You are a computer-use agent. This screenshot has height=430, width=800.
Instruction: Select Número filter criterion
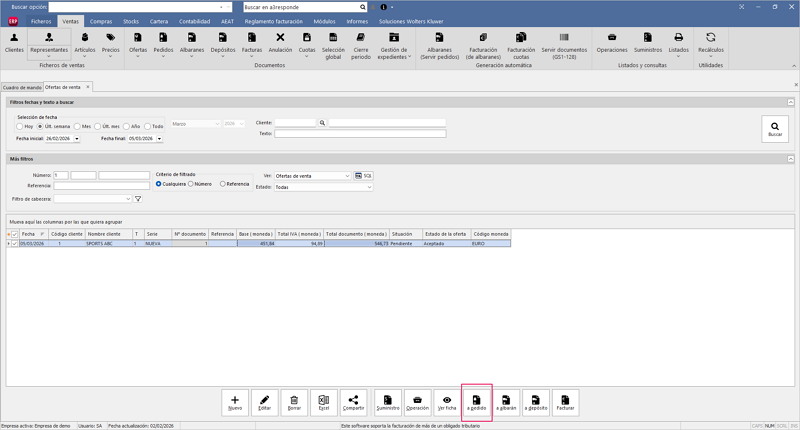pyautogui.click(x=191, y=184)
